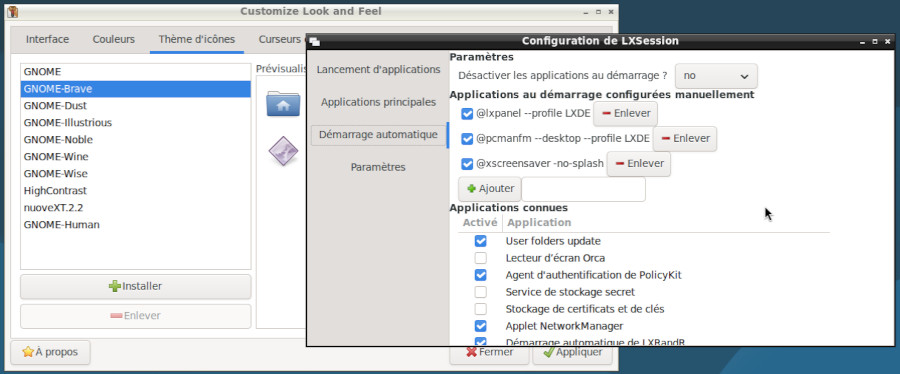
Task: Click the home folder preview icon
Action: coord(283,104)
